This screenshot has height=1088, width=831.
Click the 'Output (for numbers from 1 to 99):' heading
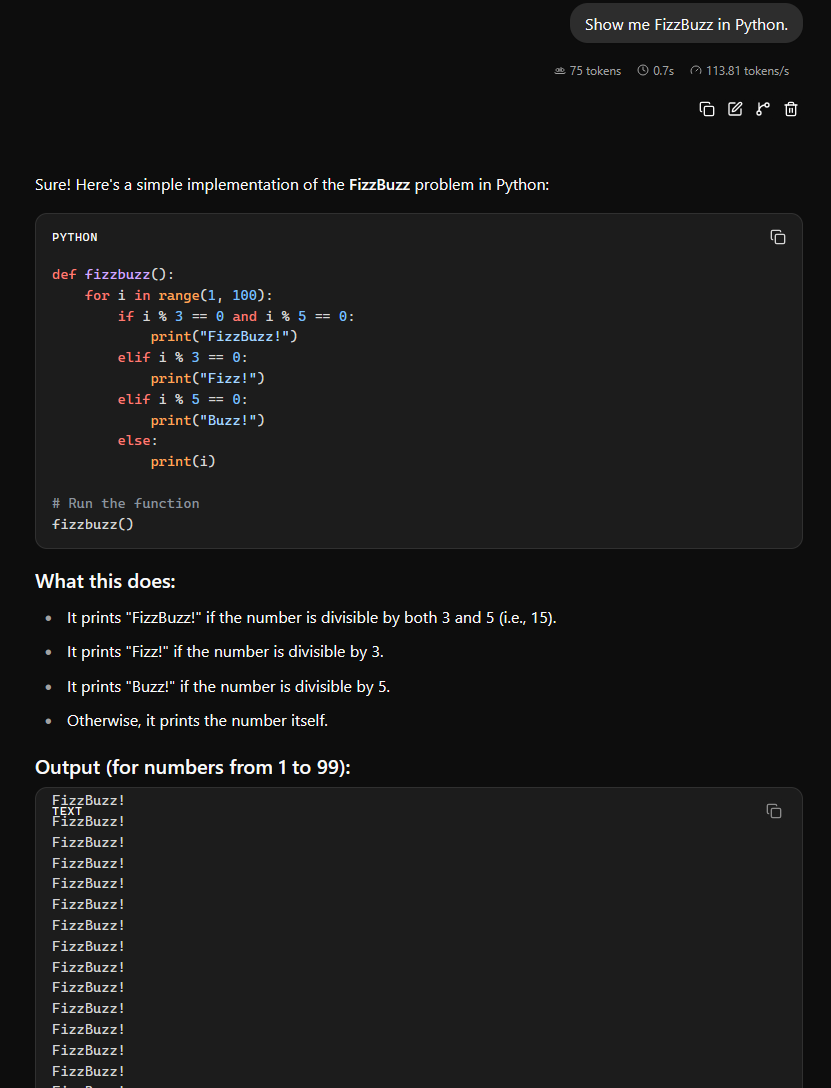coord(193,767)
